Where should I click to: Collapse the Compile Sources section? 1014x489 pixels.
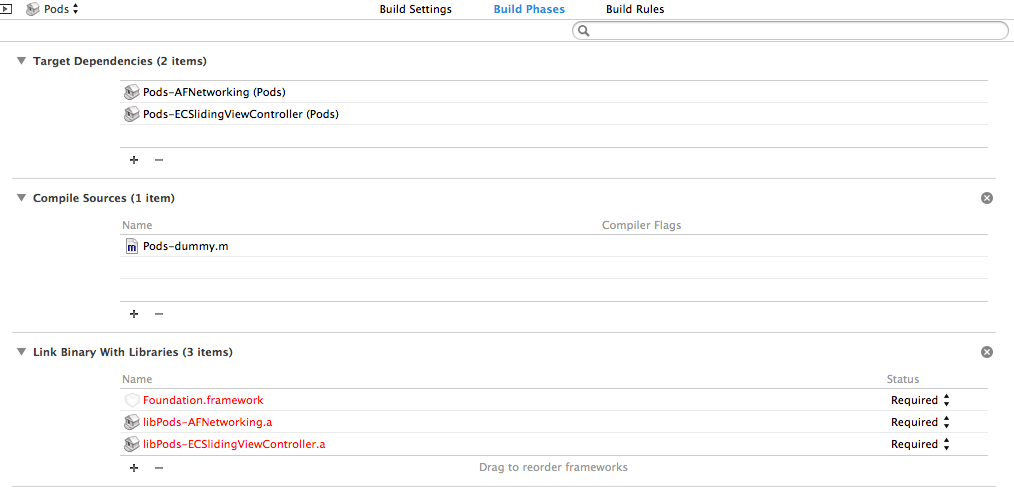click(x=22, y=198)
